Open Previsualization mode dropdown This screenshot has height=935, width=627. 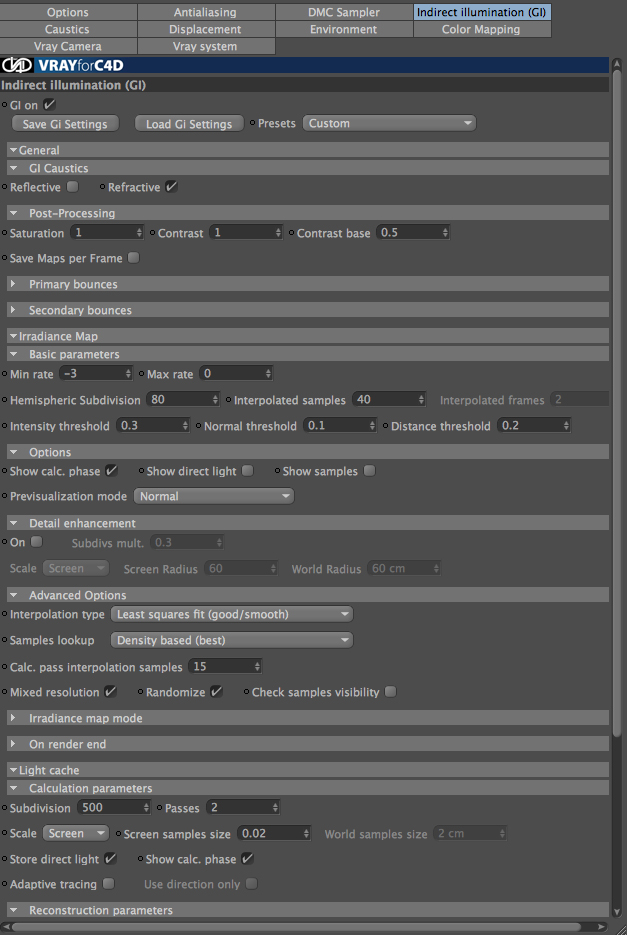[214, 496]
